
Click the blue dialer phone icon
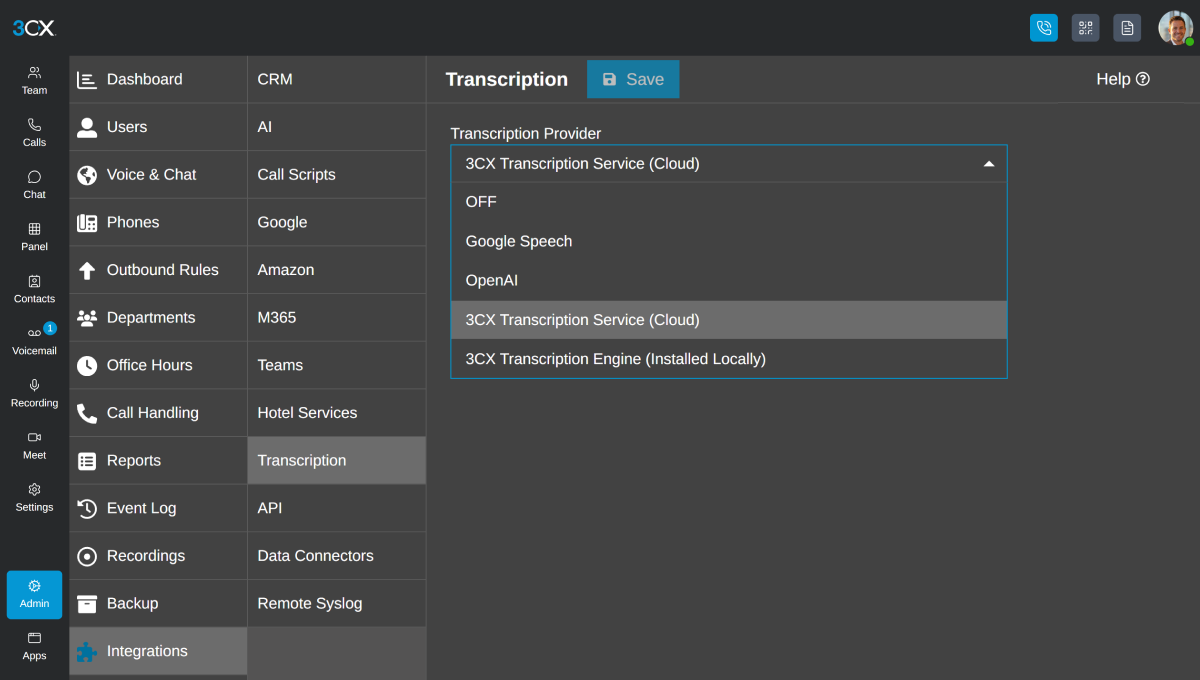coord(1044,28)
